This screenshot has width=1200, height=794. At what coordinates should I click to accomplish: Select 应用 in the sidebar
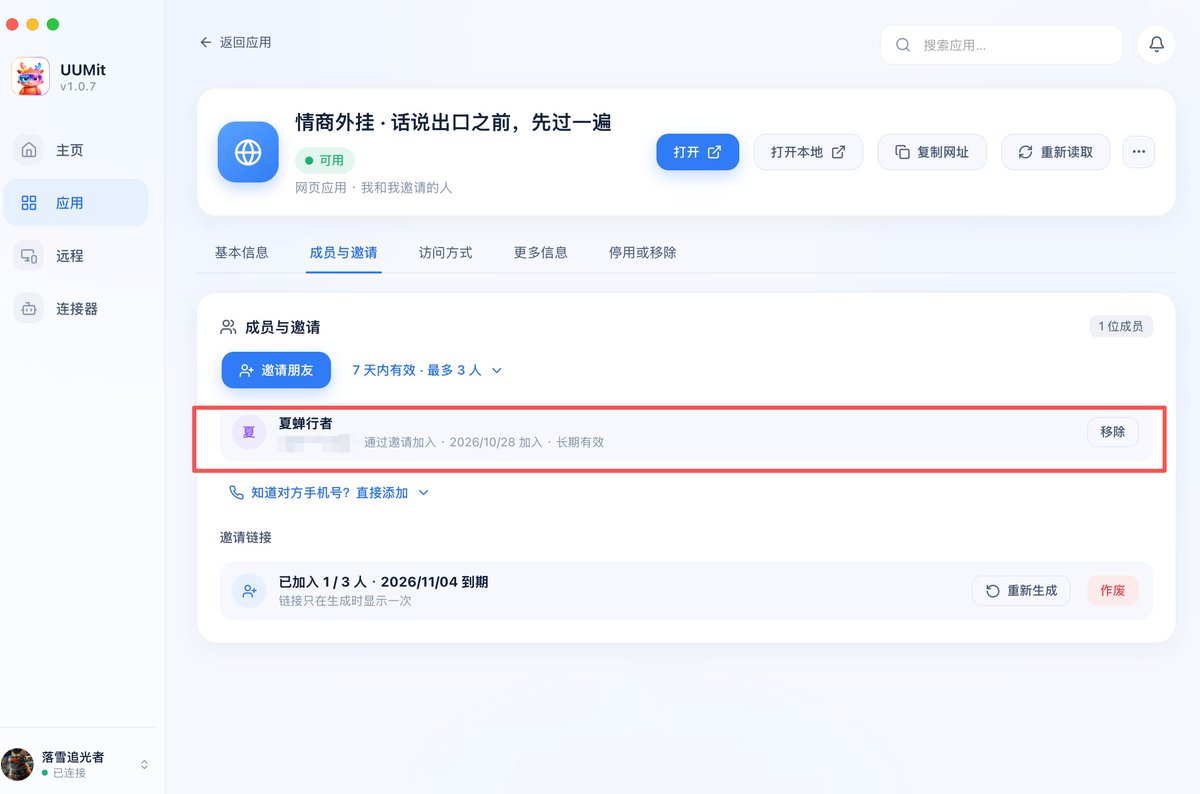(x=76, y=203)
